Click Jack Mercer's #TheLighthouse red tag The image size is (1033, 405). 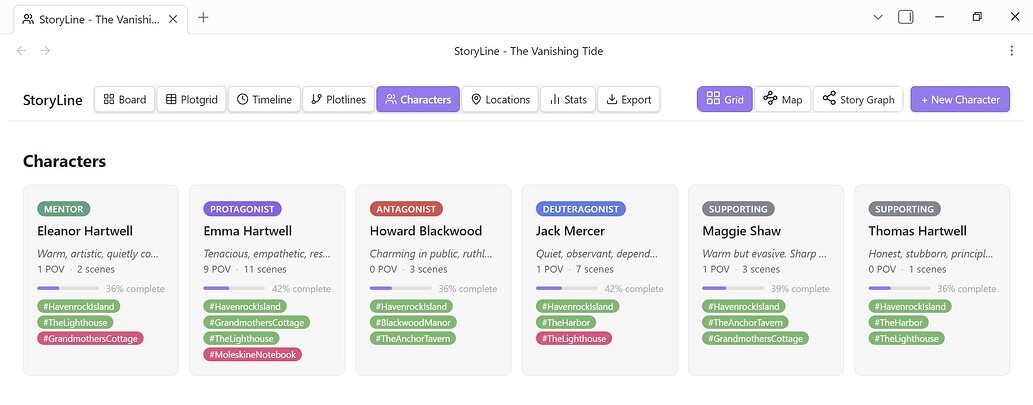point(574,338)
